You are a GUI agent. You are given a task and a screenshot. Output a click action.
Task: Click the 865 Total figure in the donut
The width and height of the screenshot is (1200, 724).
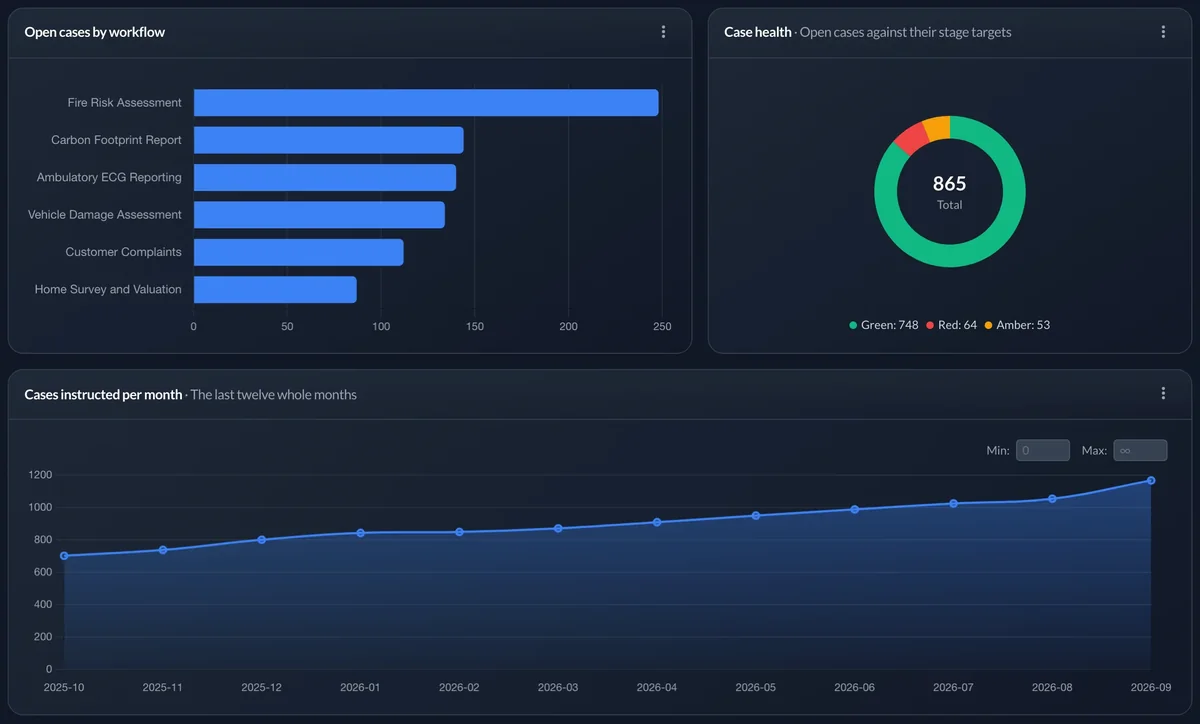[x=950, y=192]
